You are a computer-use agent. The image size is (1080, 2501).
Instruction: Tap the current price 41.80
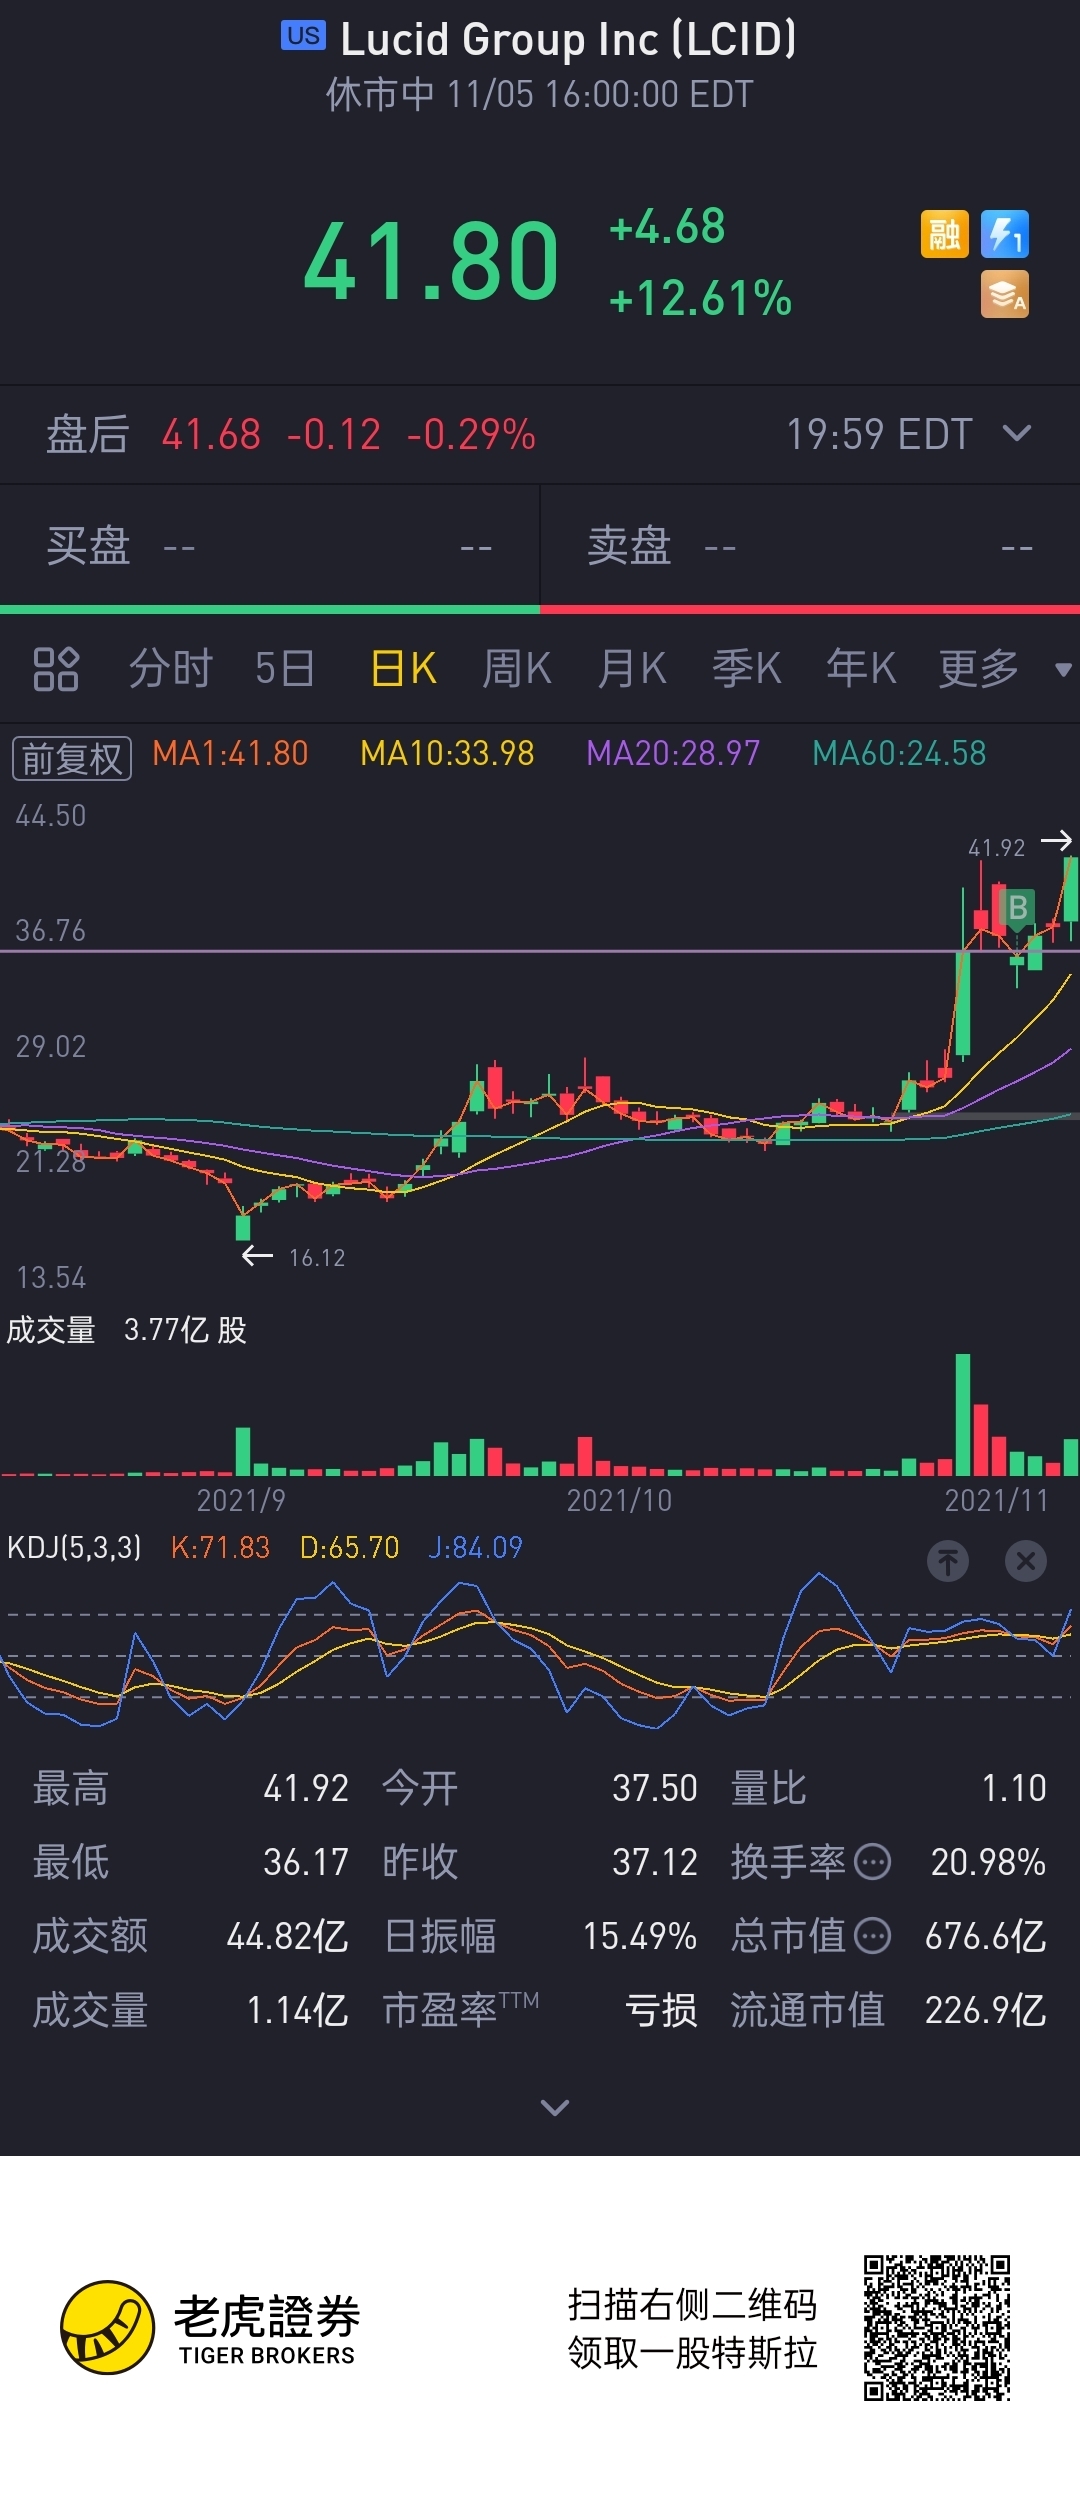coord(431,262)
